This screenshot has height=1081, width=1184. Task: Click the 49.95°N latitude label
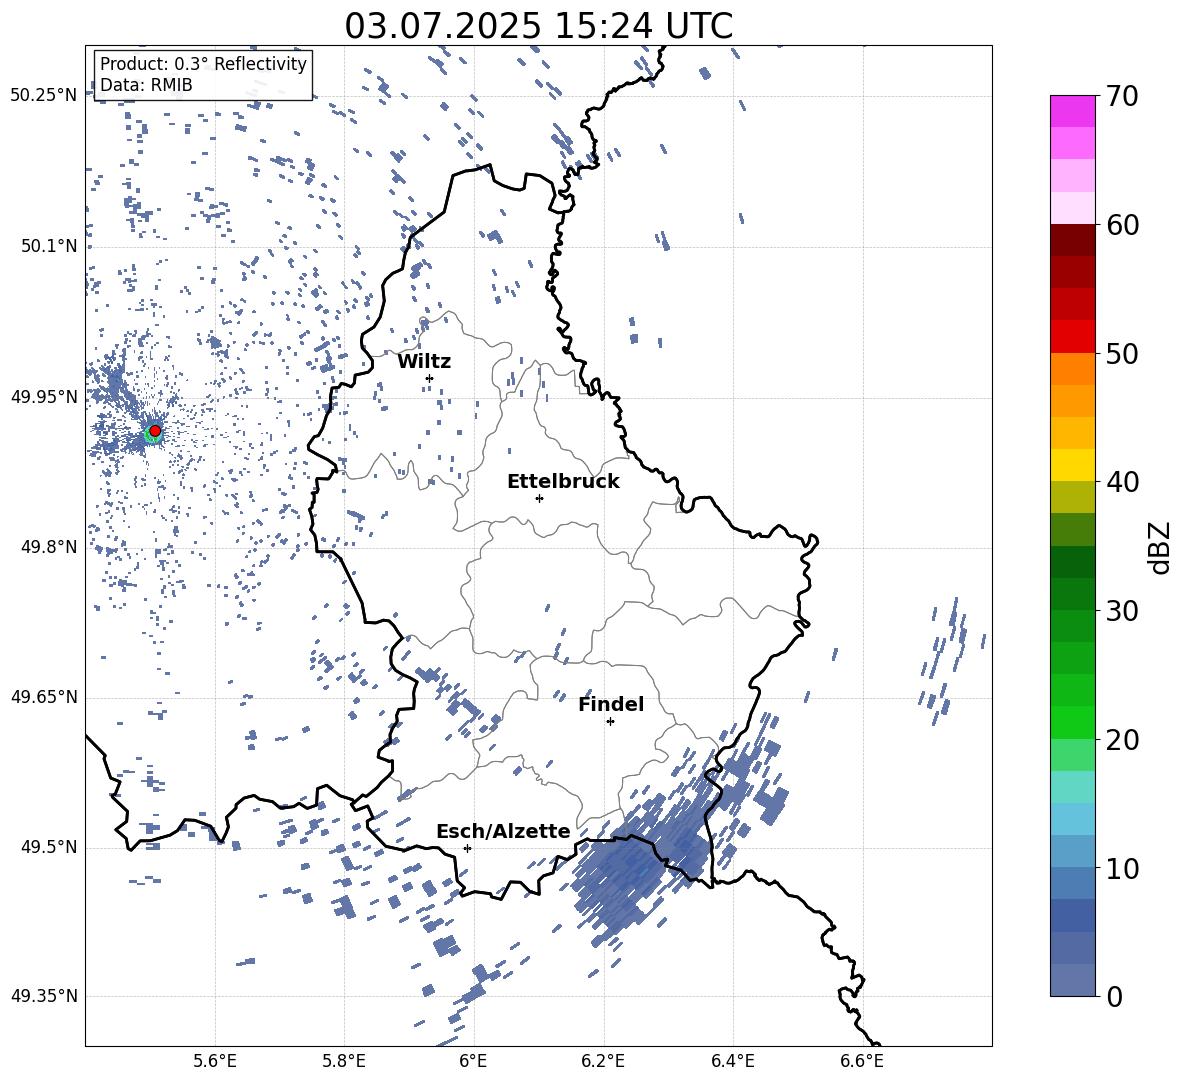(44, 396)
